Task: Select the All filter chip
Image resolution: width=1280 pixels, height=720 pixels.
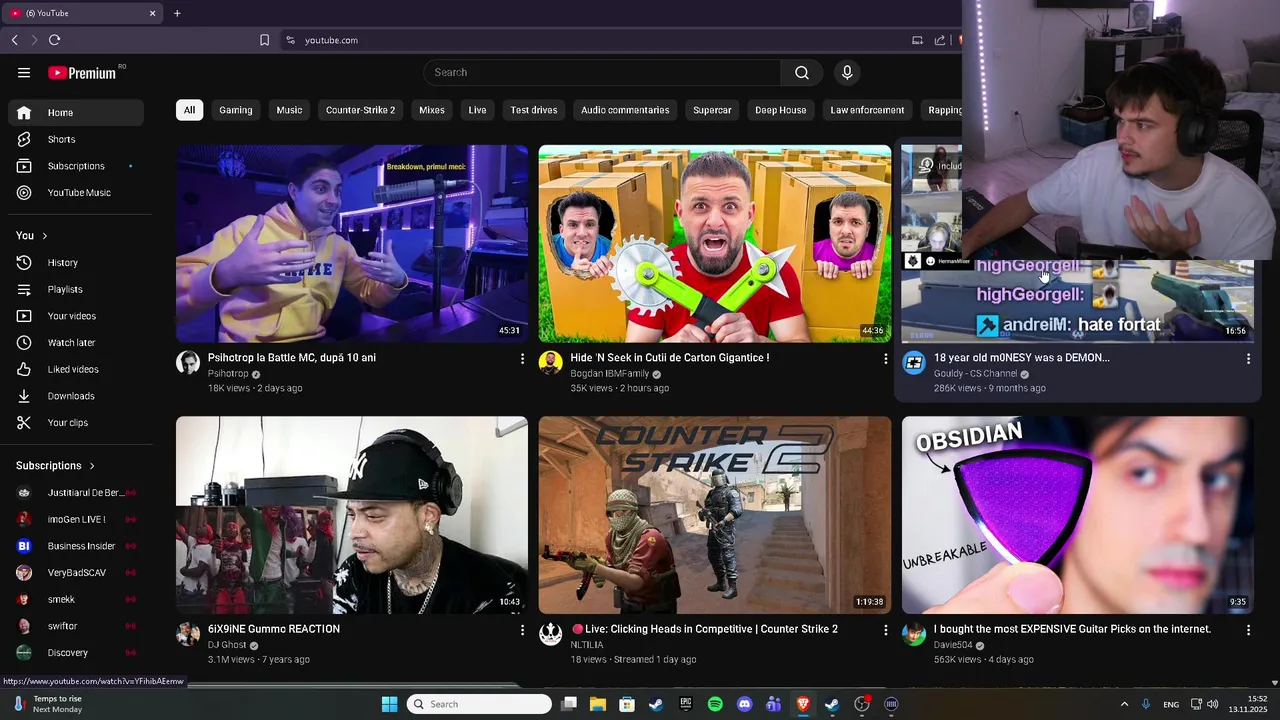Action: 189,110
